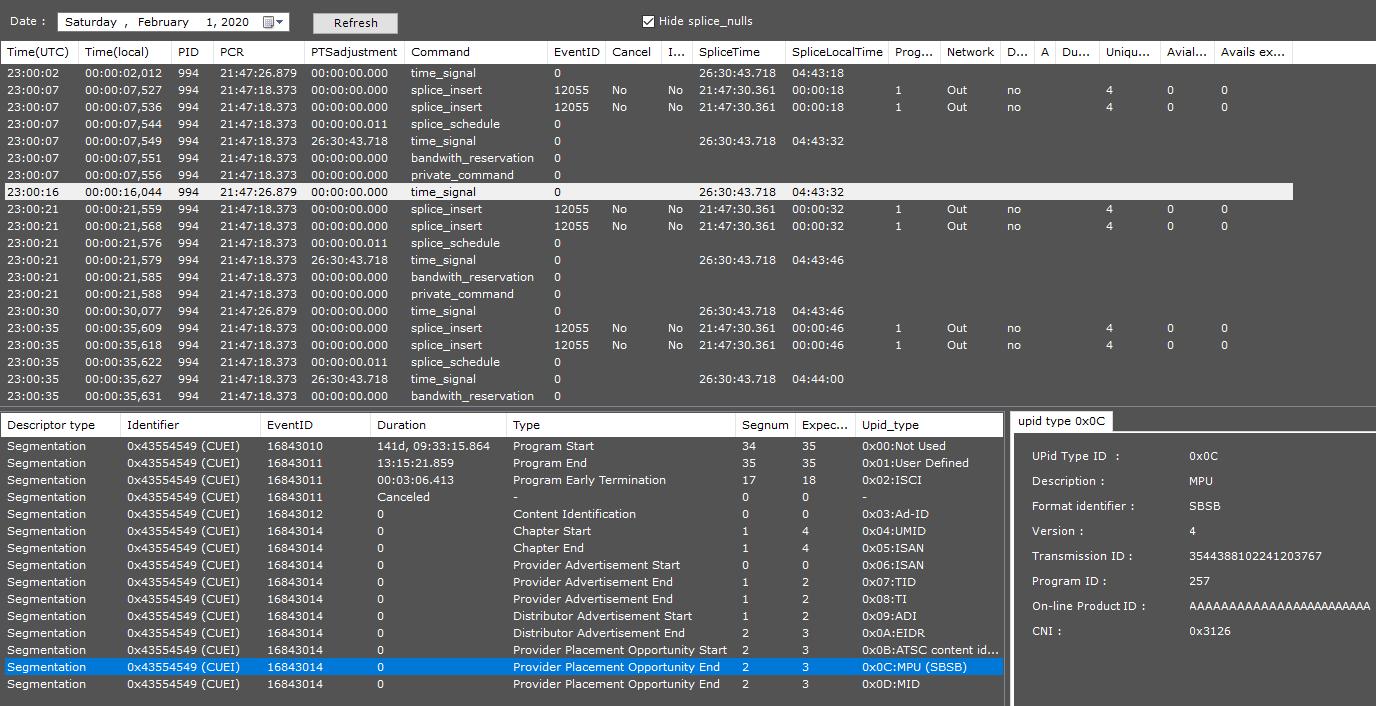Select the year '2020' in date field

(x=235, y=22)
